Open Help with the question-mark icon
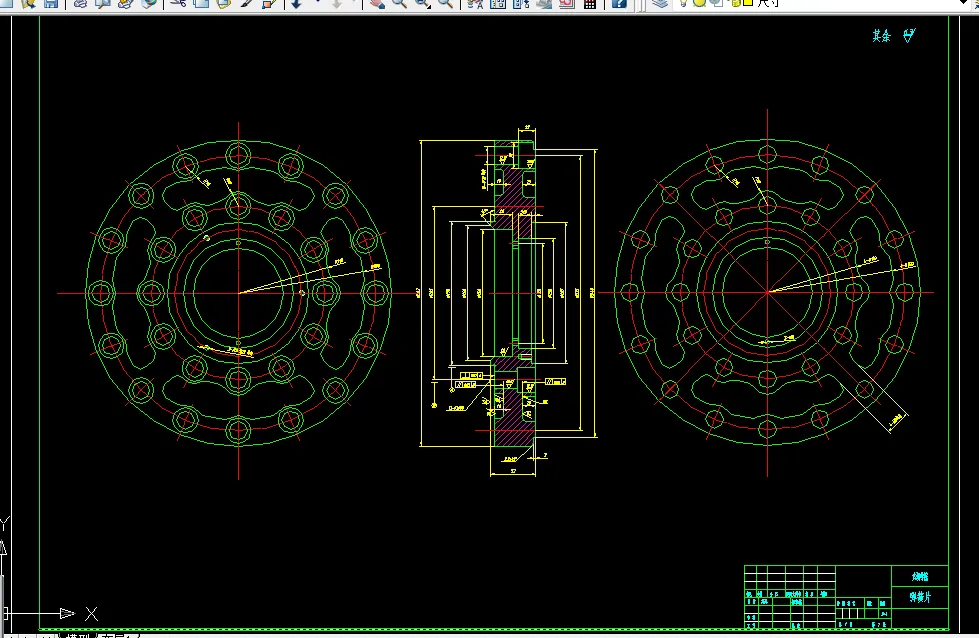This screenshot has height=638, width=979. 619,3
